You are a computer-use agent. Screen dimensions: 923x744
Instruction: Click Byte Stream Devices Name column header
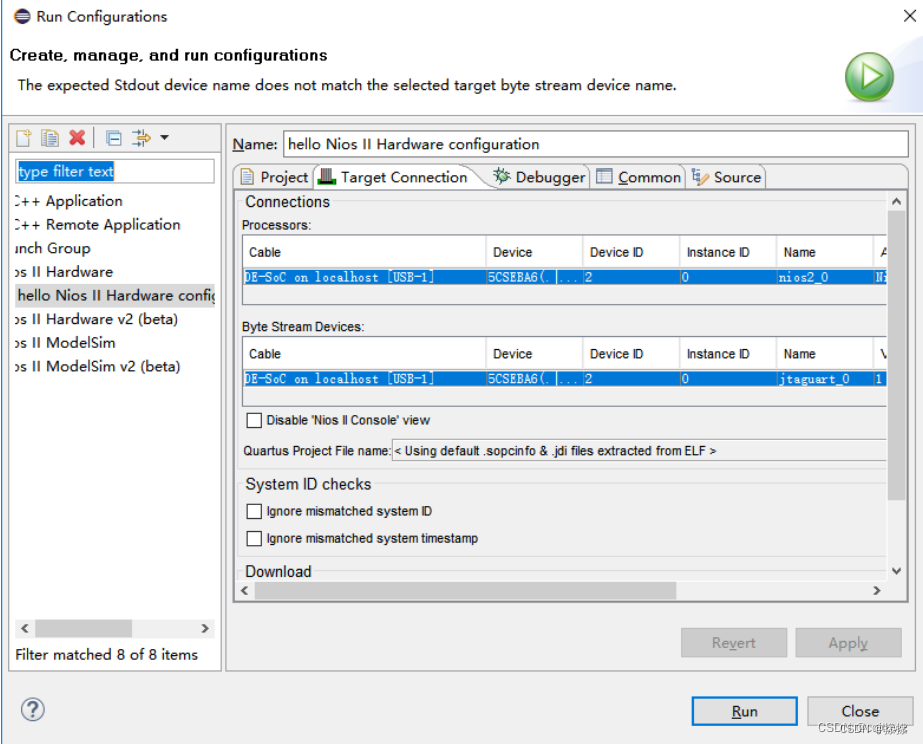coord(825,354)
